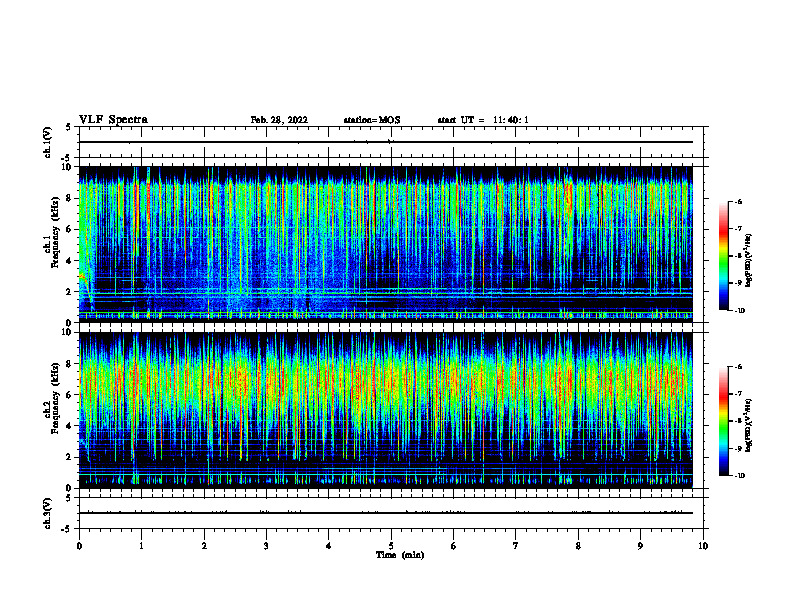Image resolution: width=792 pixels, height=612 pixels.
Task: Click the "-7" label on ch.1 color bar
Action: (738, 229)
